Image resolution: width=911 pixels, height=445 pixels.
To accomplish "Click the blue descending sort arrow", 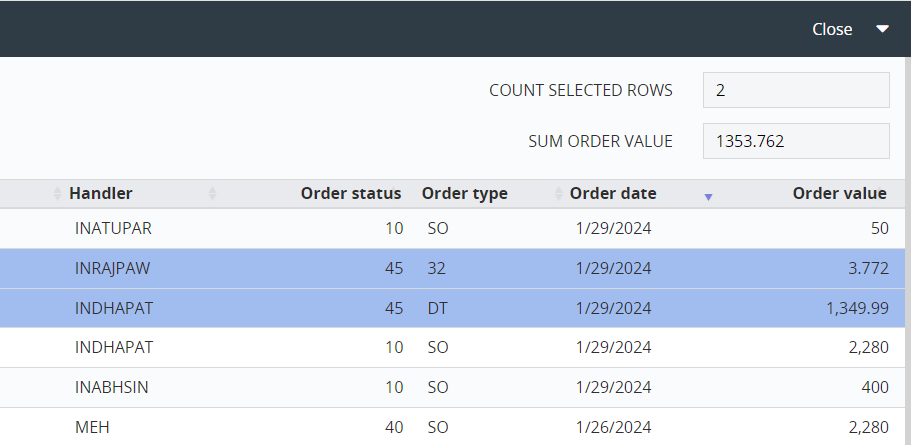I will tap(708, 198).
